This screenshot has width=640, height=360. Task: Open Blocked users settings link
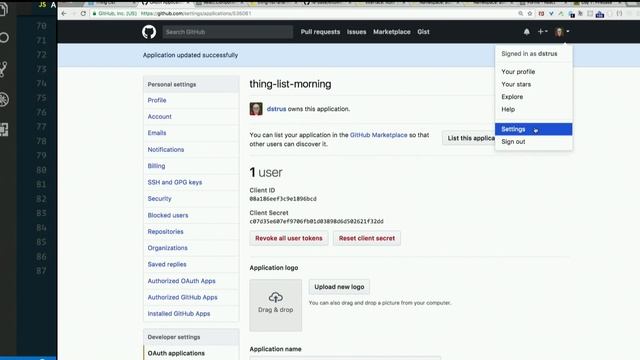pos(168,215)
